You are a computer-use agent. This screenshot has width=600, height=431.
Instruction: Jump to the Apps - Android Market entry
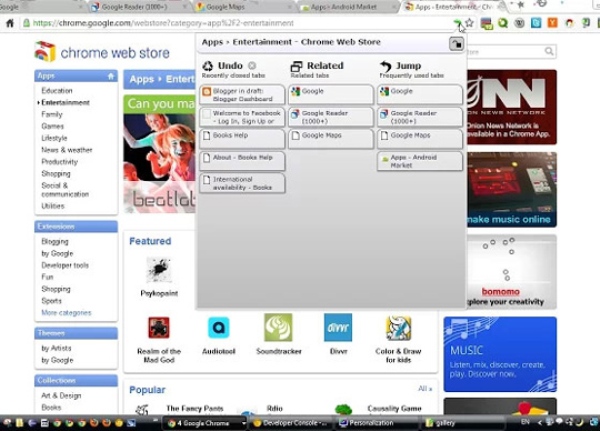click(x=420, y=161)
